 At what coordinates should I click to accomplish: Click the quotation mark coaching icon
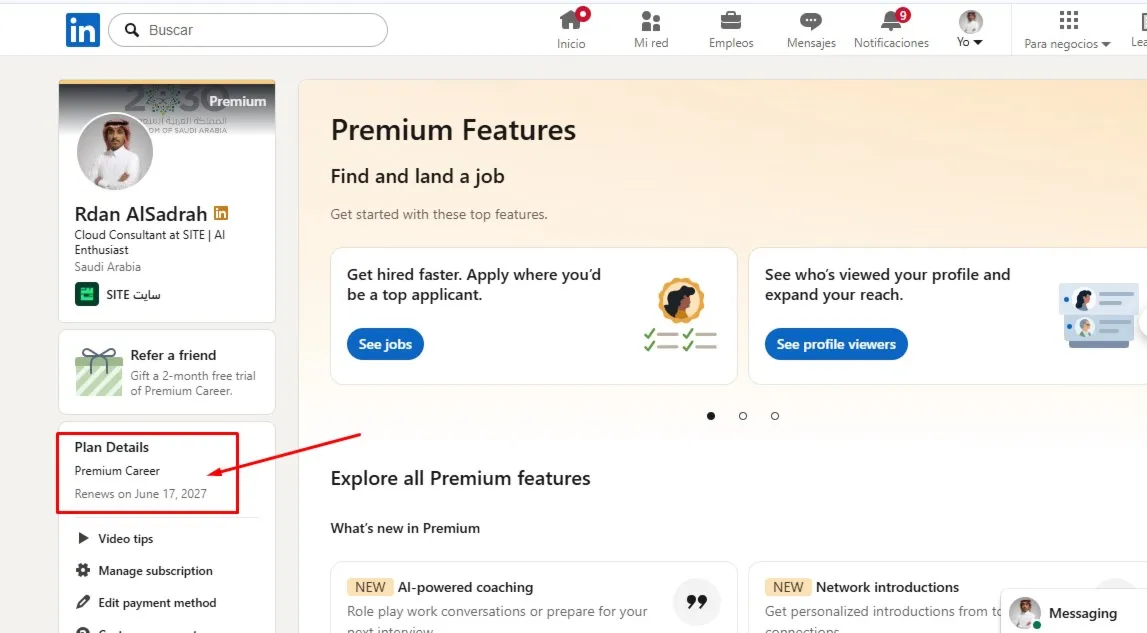coord(696,602)
